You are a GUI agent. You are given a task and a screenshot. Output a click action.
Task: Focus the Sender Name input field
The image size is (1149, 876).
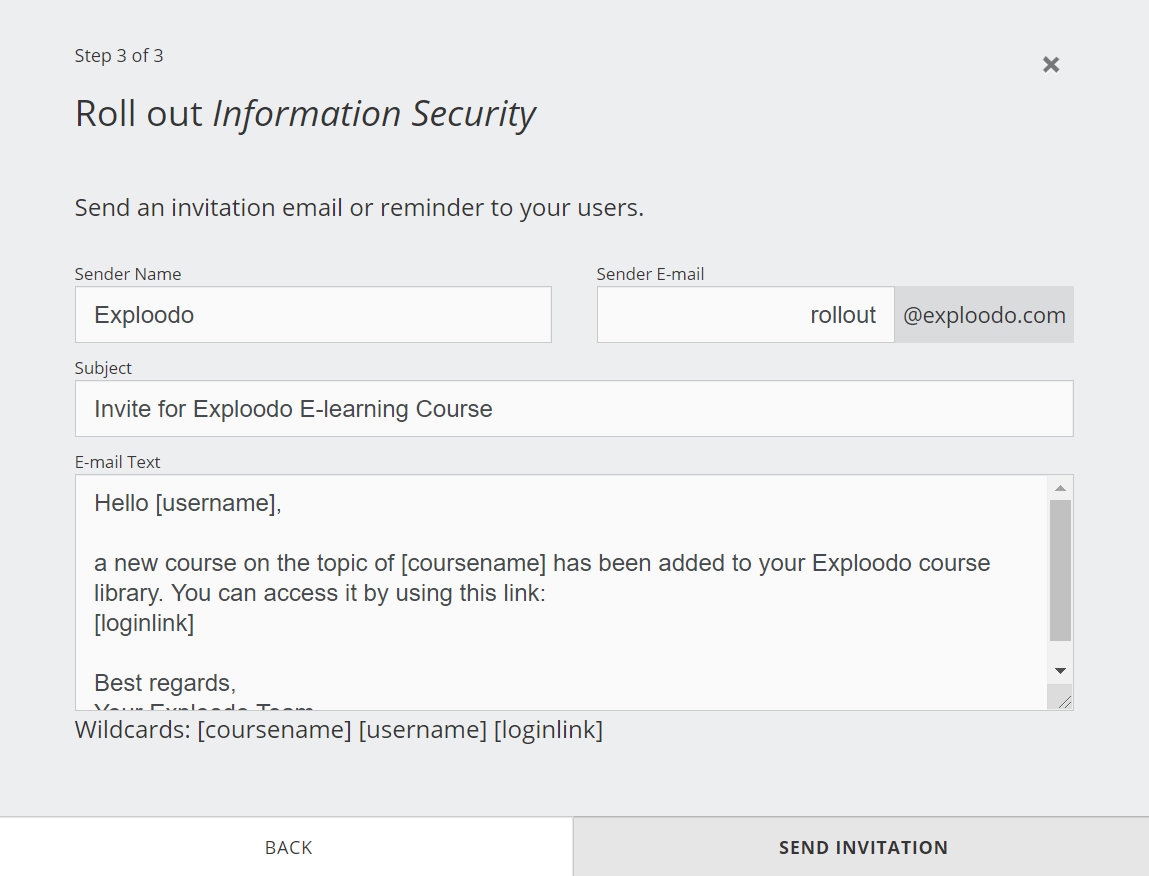[x=313, y=315]
